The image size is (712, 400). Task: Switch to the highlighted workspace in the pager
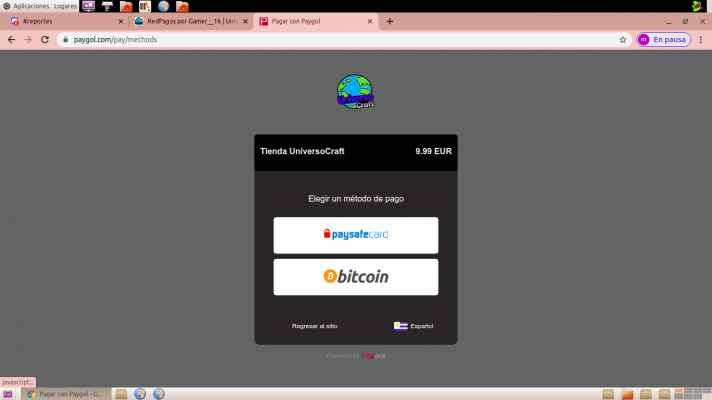[x=679, y=391]
